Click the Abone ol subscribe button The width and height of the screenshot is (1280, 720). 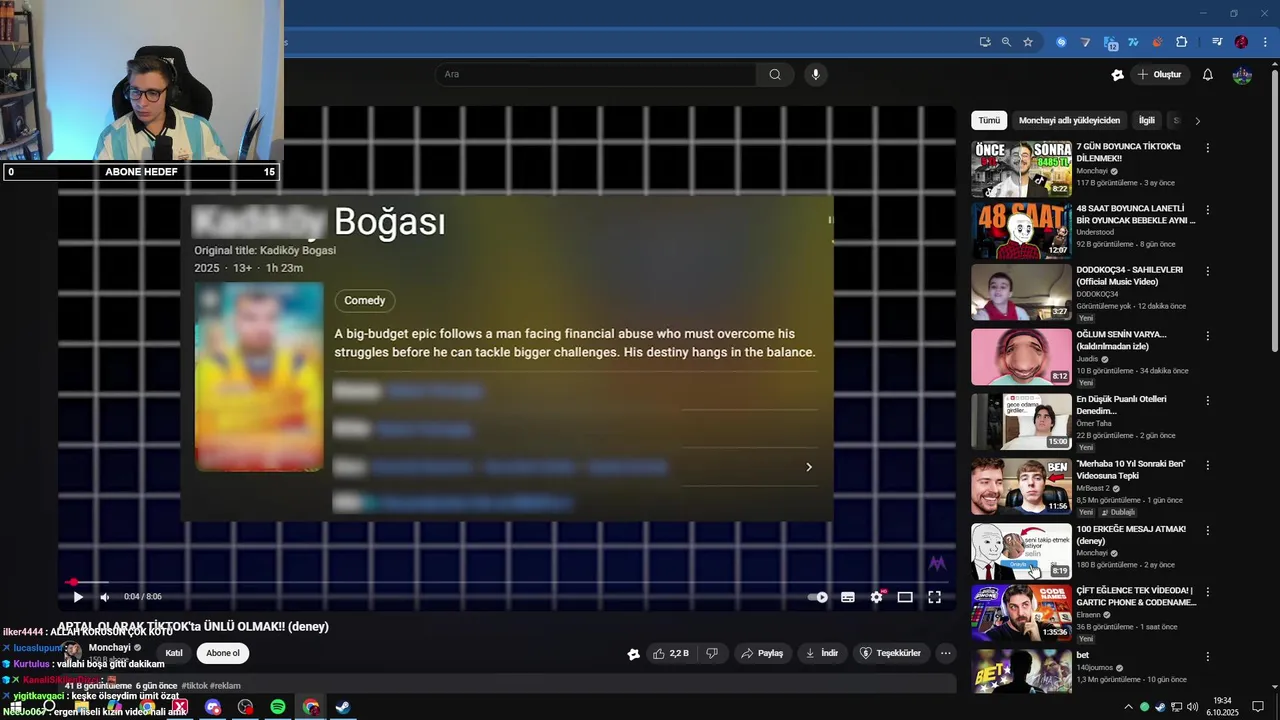click(x=223, y=653)
